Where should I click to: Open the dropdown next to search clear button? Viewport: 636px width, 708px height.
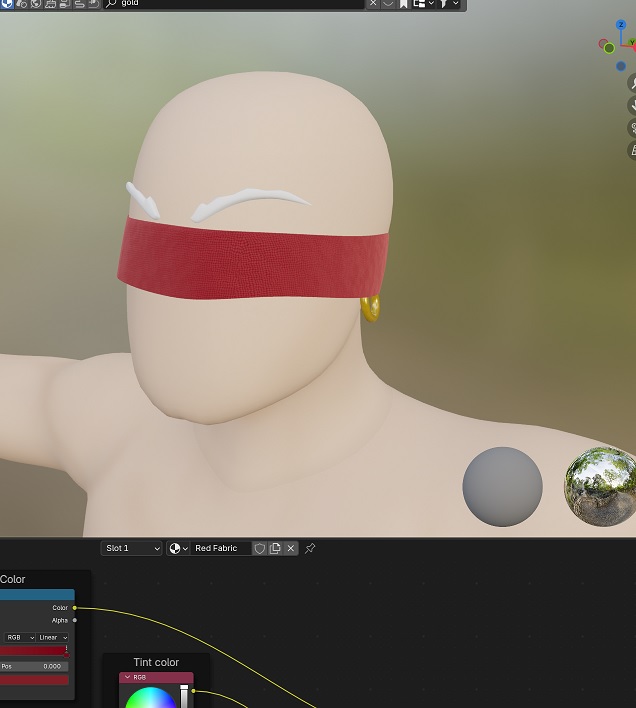tap(388, 3)
